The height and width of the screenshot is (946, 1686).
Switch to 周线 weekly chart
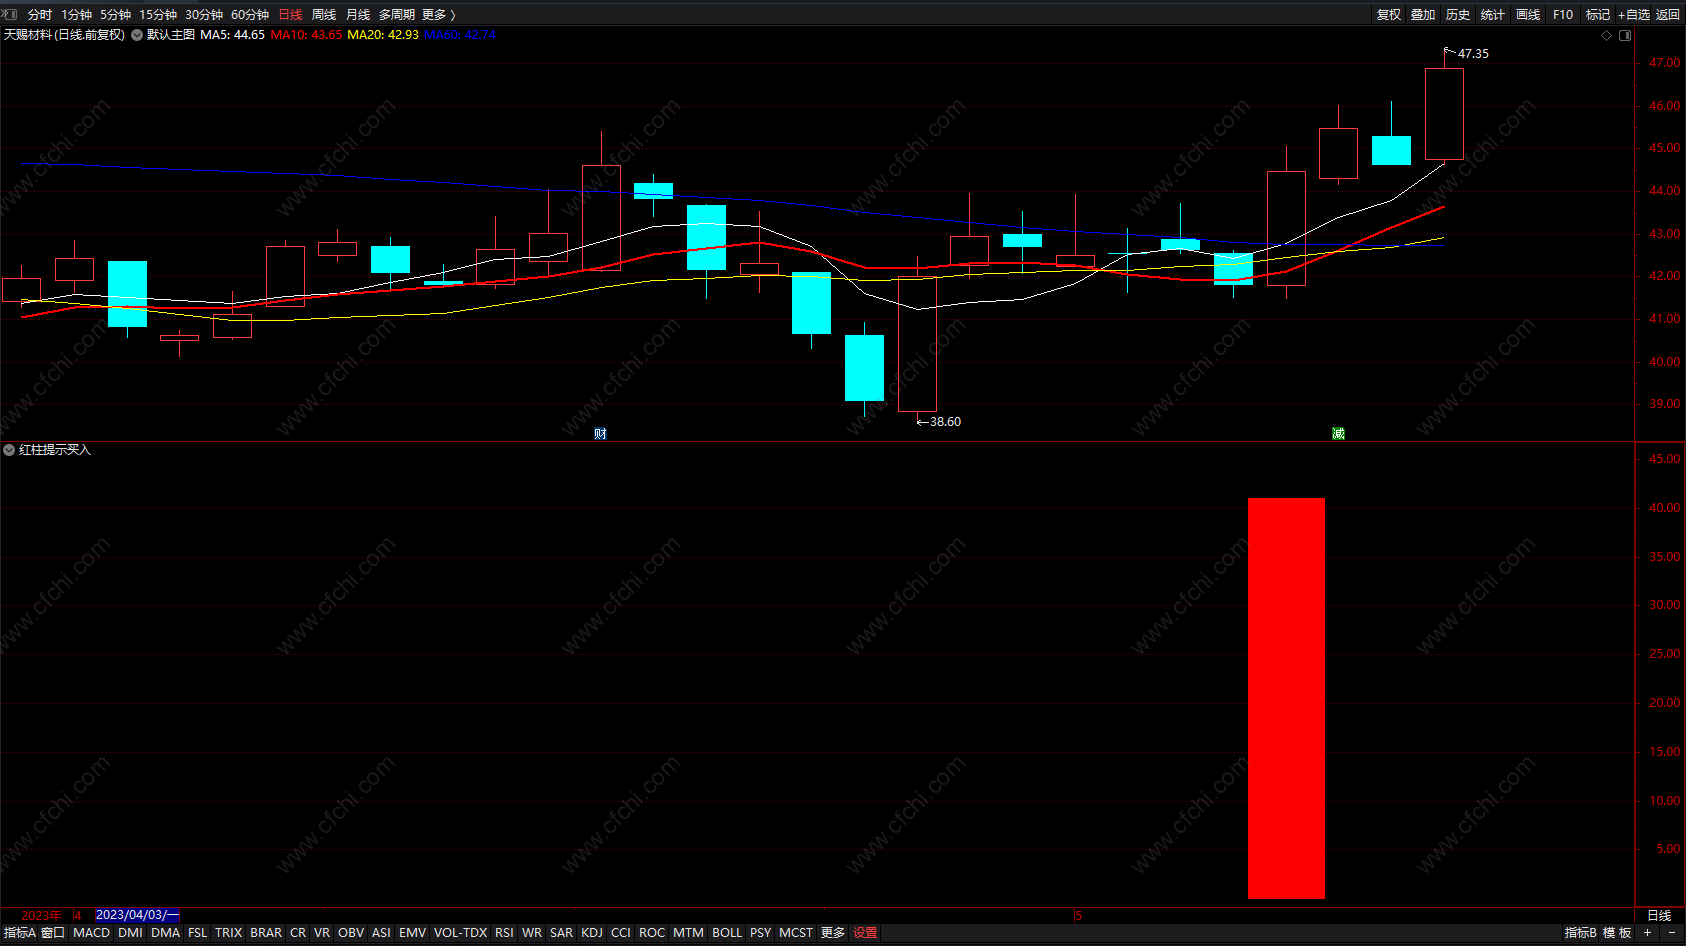point(324,15)
